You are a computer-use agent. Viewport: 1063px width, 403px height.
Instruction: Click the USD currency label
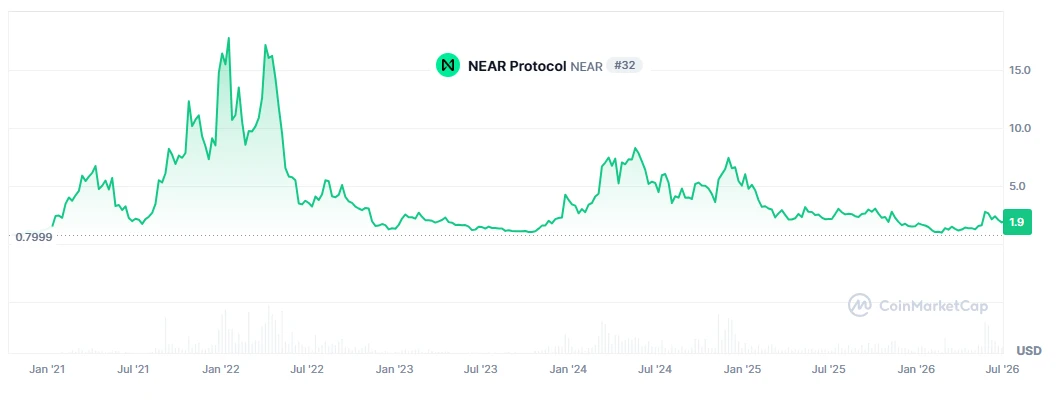[1028, 351]
